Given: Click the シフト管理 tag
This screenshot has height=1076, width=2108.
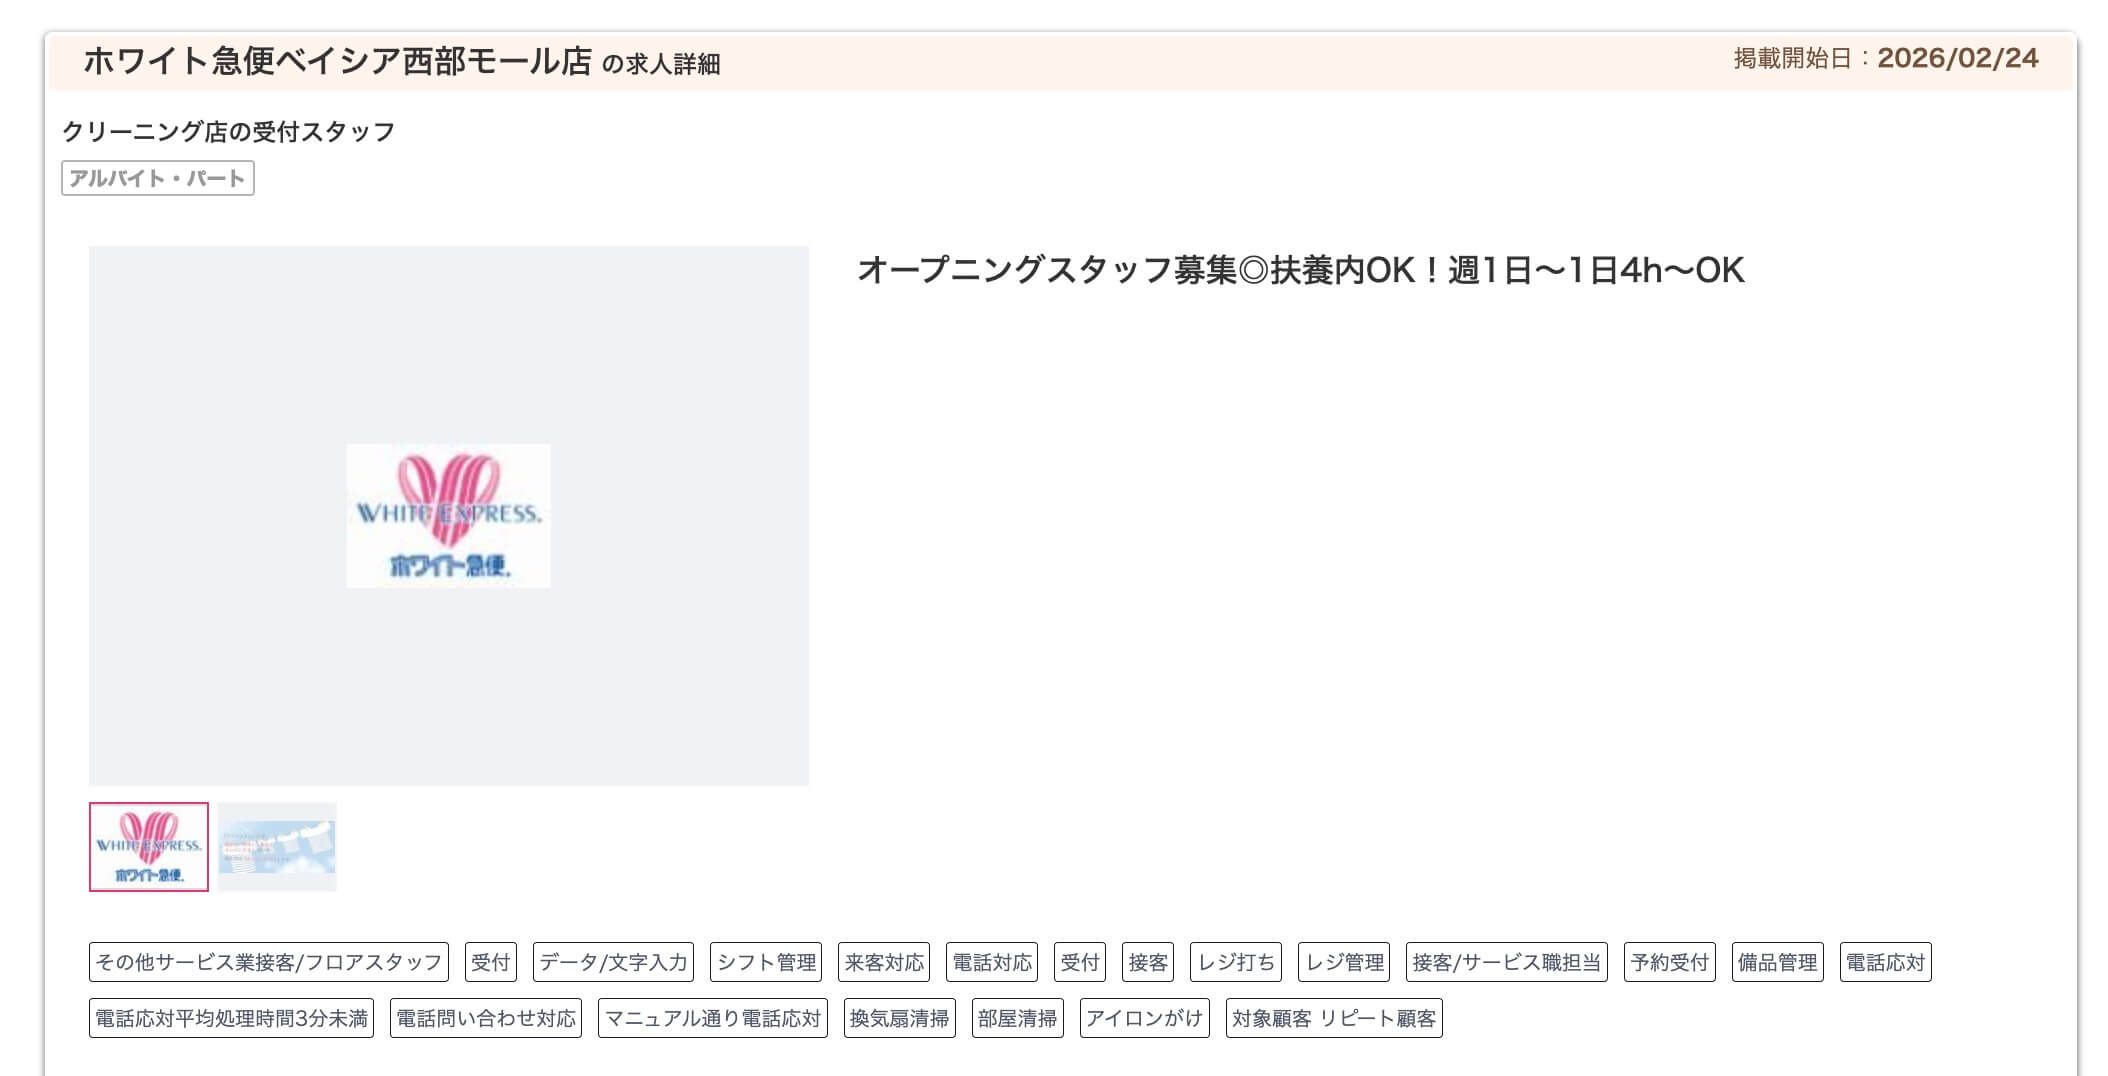Looking at the screenshot, I should point(766,962).
